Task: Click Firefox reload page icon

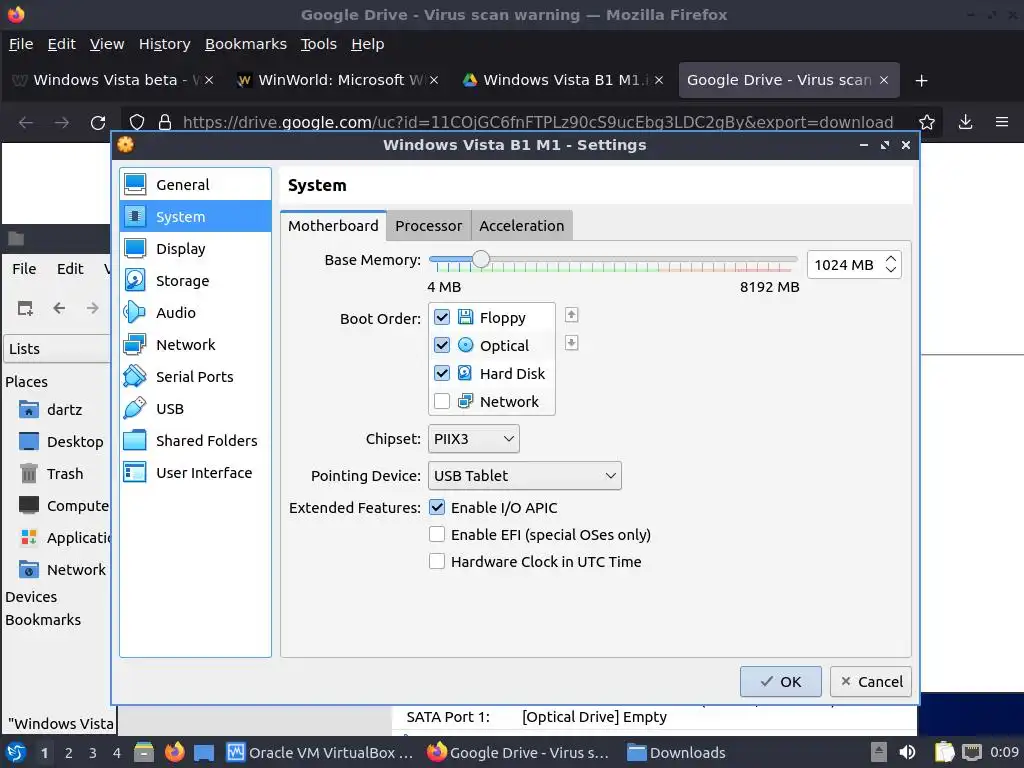Action: point(98,122)
